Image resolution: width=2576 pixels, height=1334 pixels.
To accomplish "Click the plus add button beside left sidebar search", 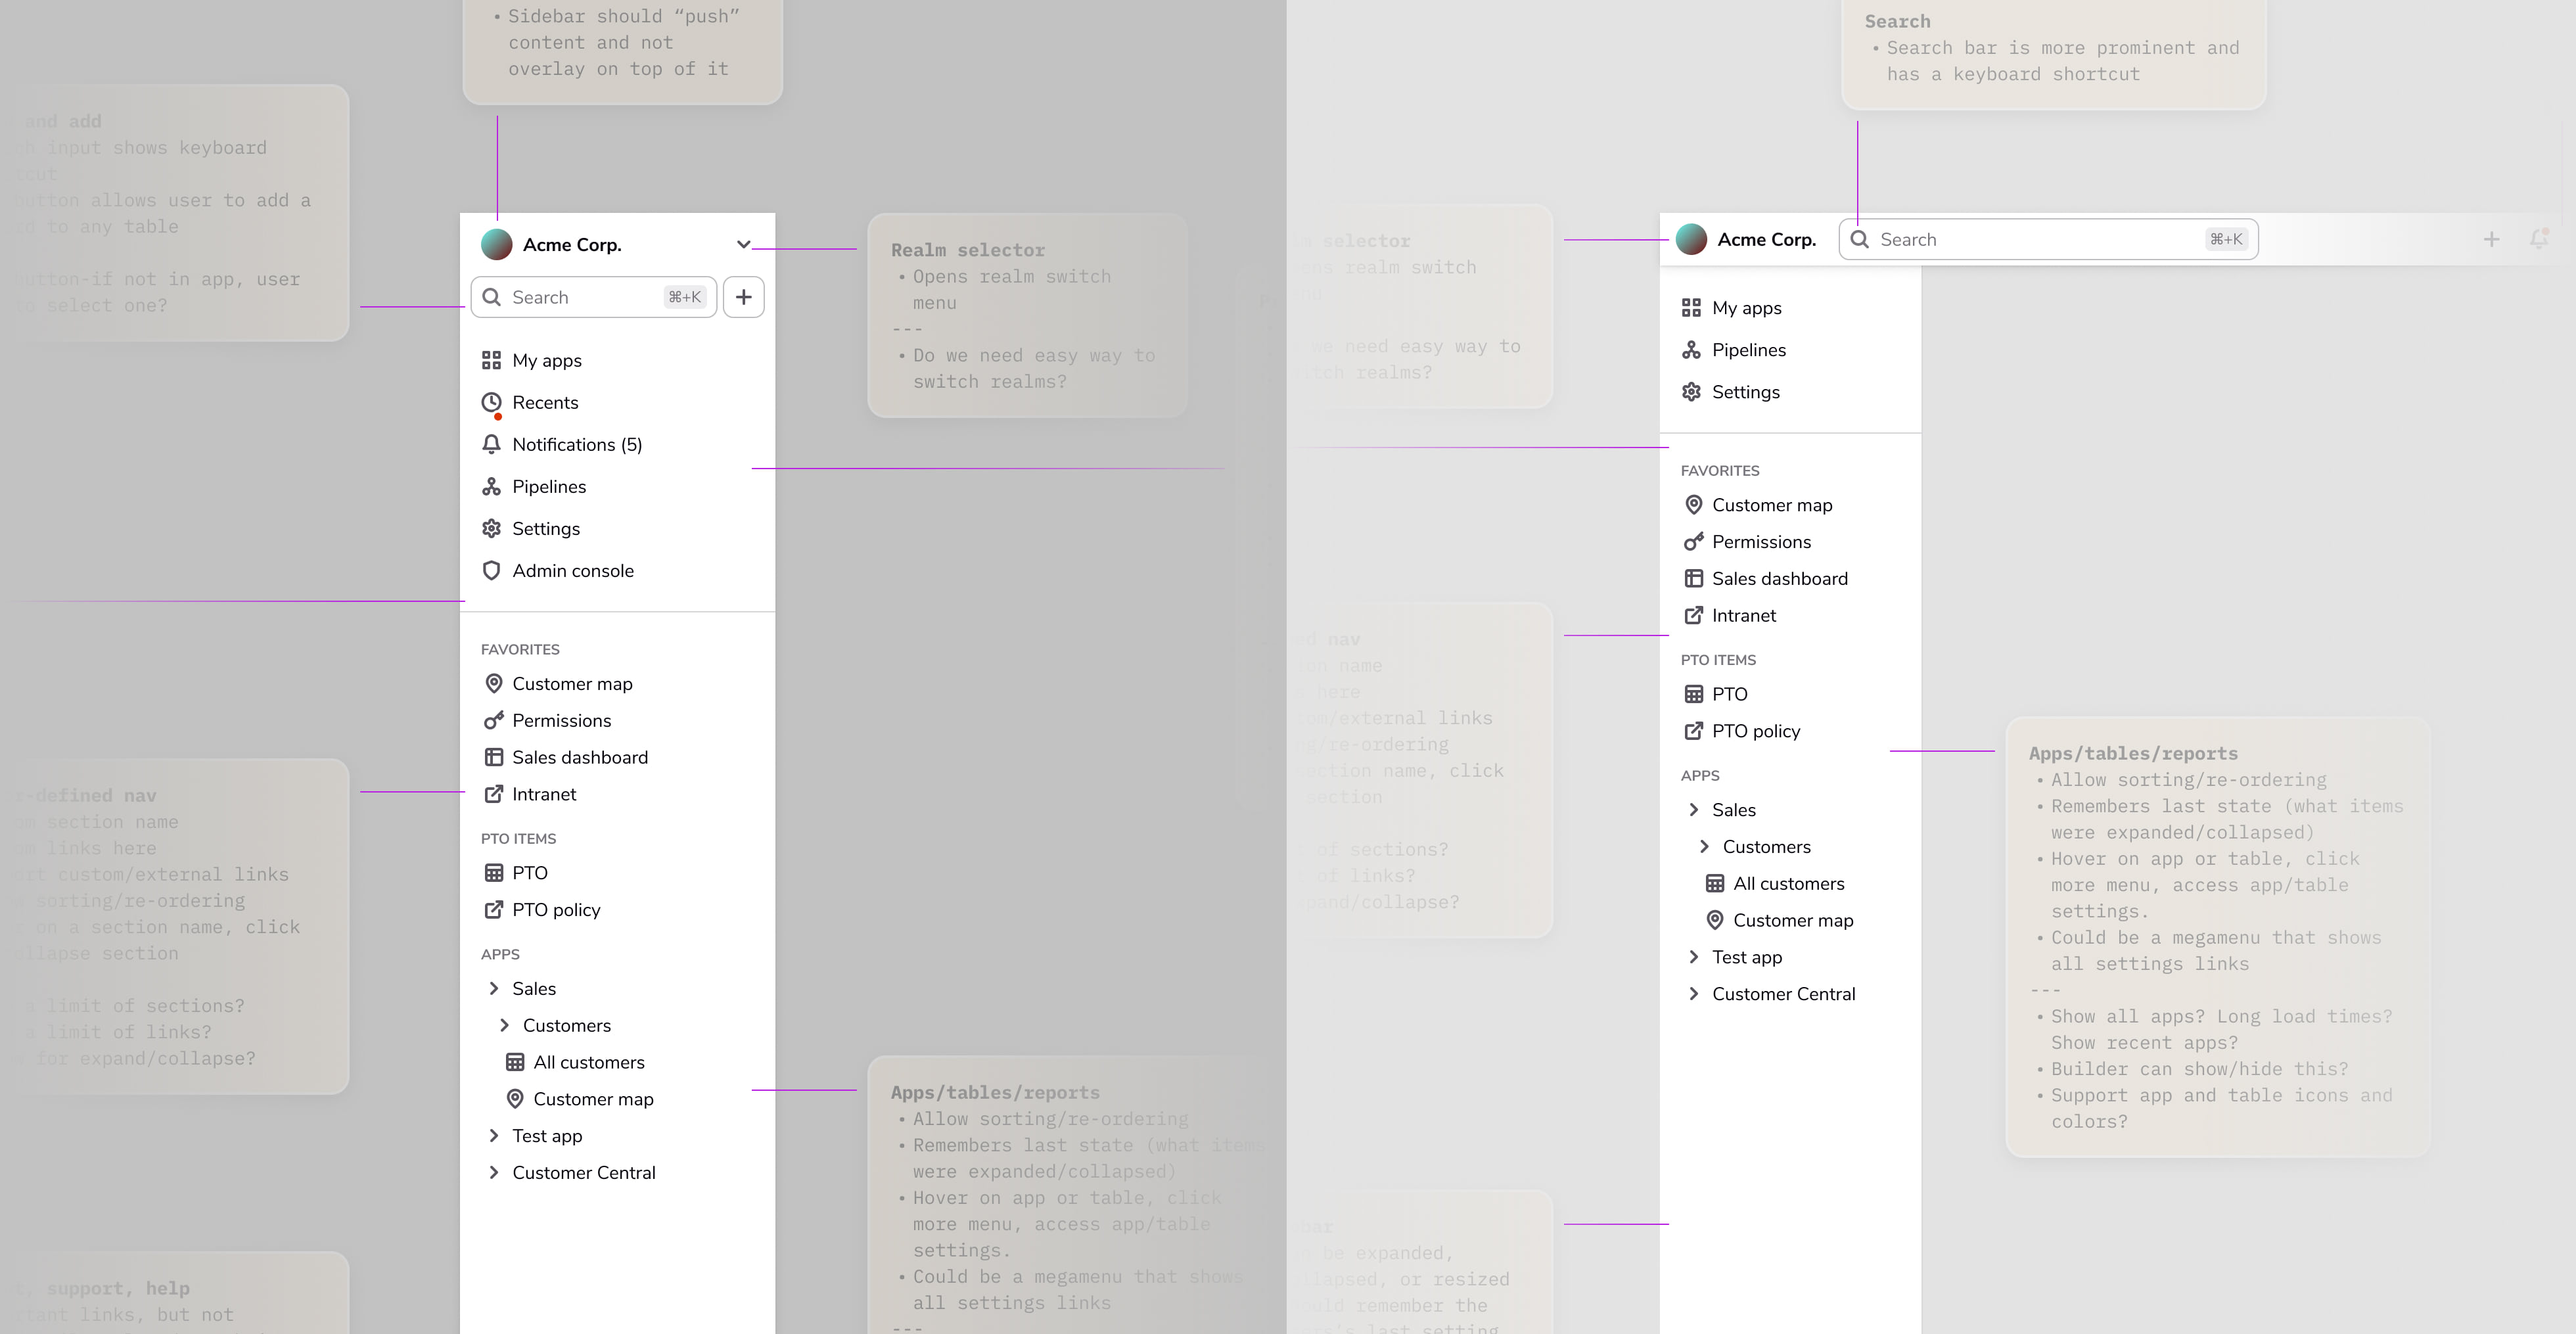I will 743,297.
